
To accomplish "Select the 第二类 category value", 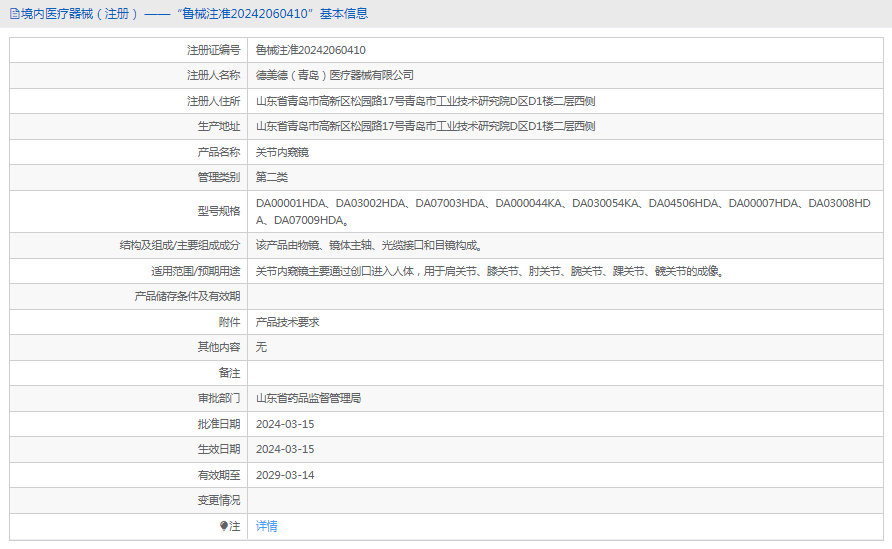I will (x=271, y=177).
